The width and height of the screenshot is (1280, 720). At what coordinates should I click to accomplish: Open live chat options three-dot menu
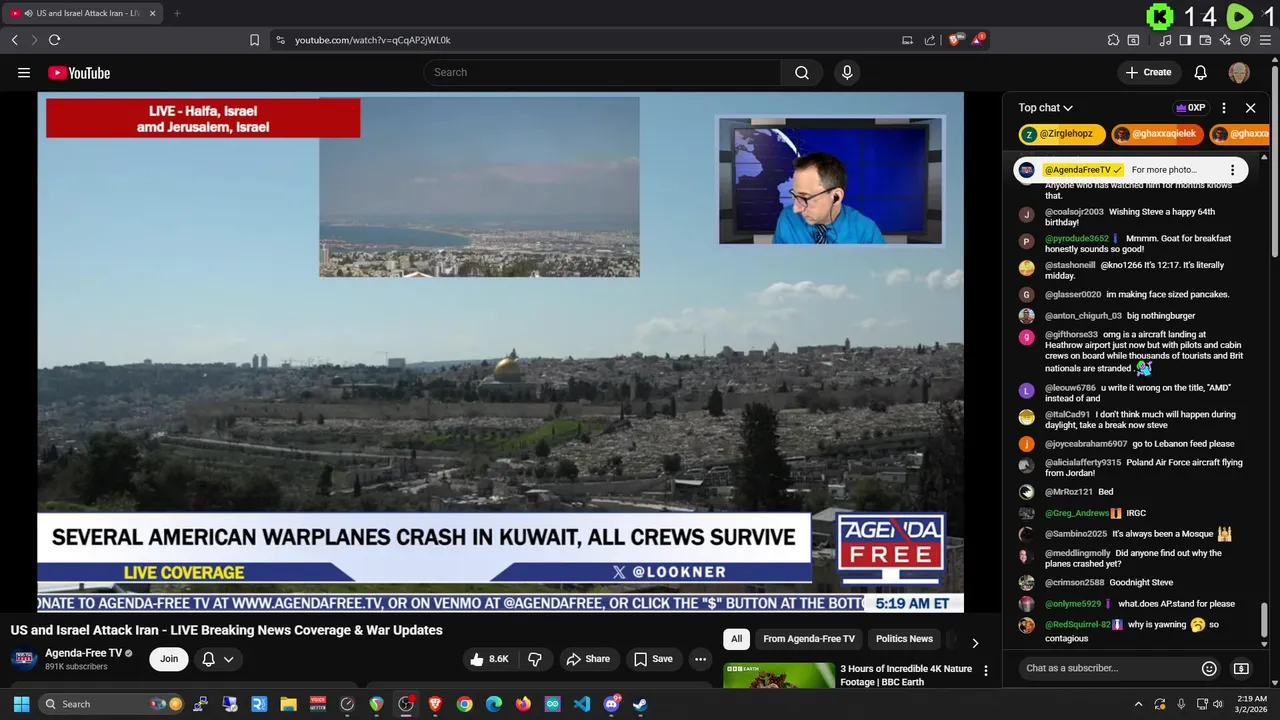coord(1224,108)
